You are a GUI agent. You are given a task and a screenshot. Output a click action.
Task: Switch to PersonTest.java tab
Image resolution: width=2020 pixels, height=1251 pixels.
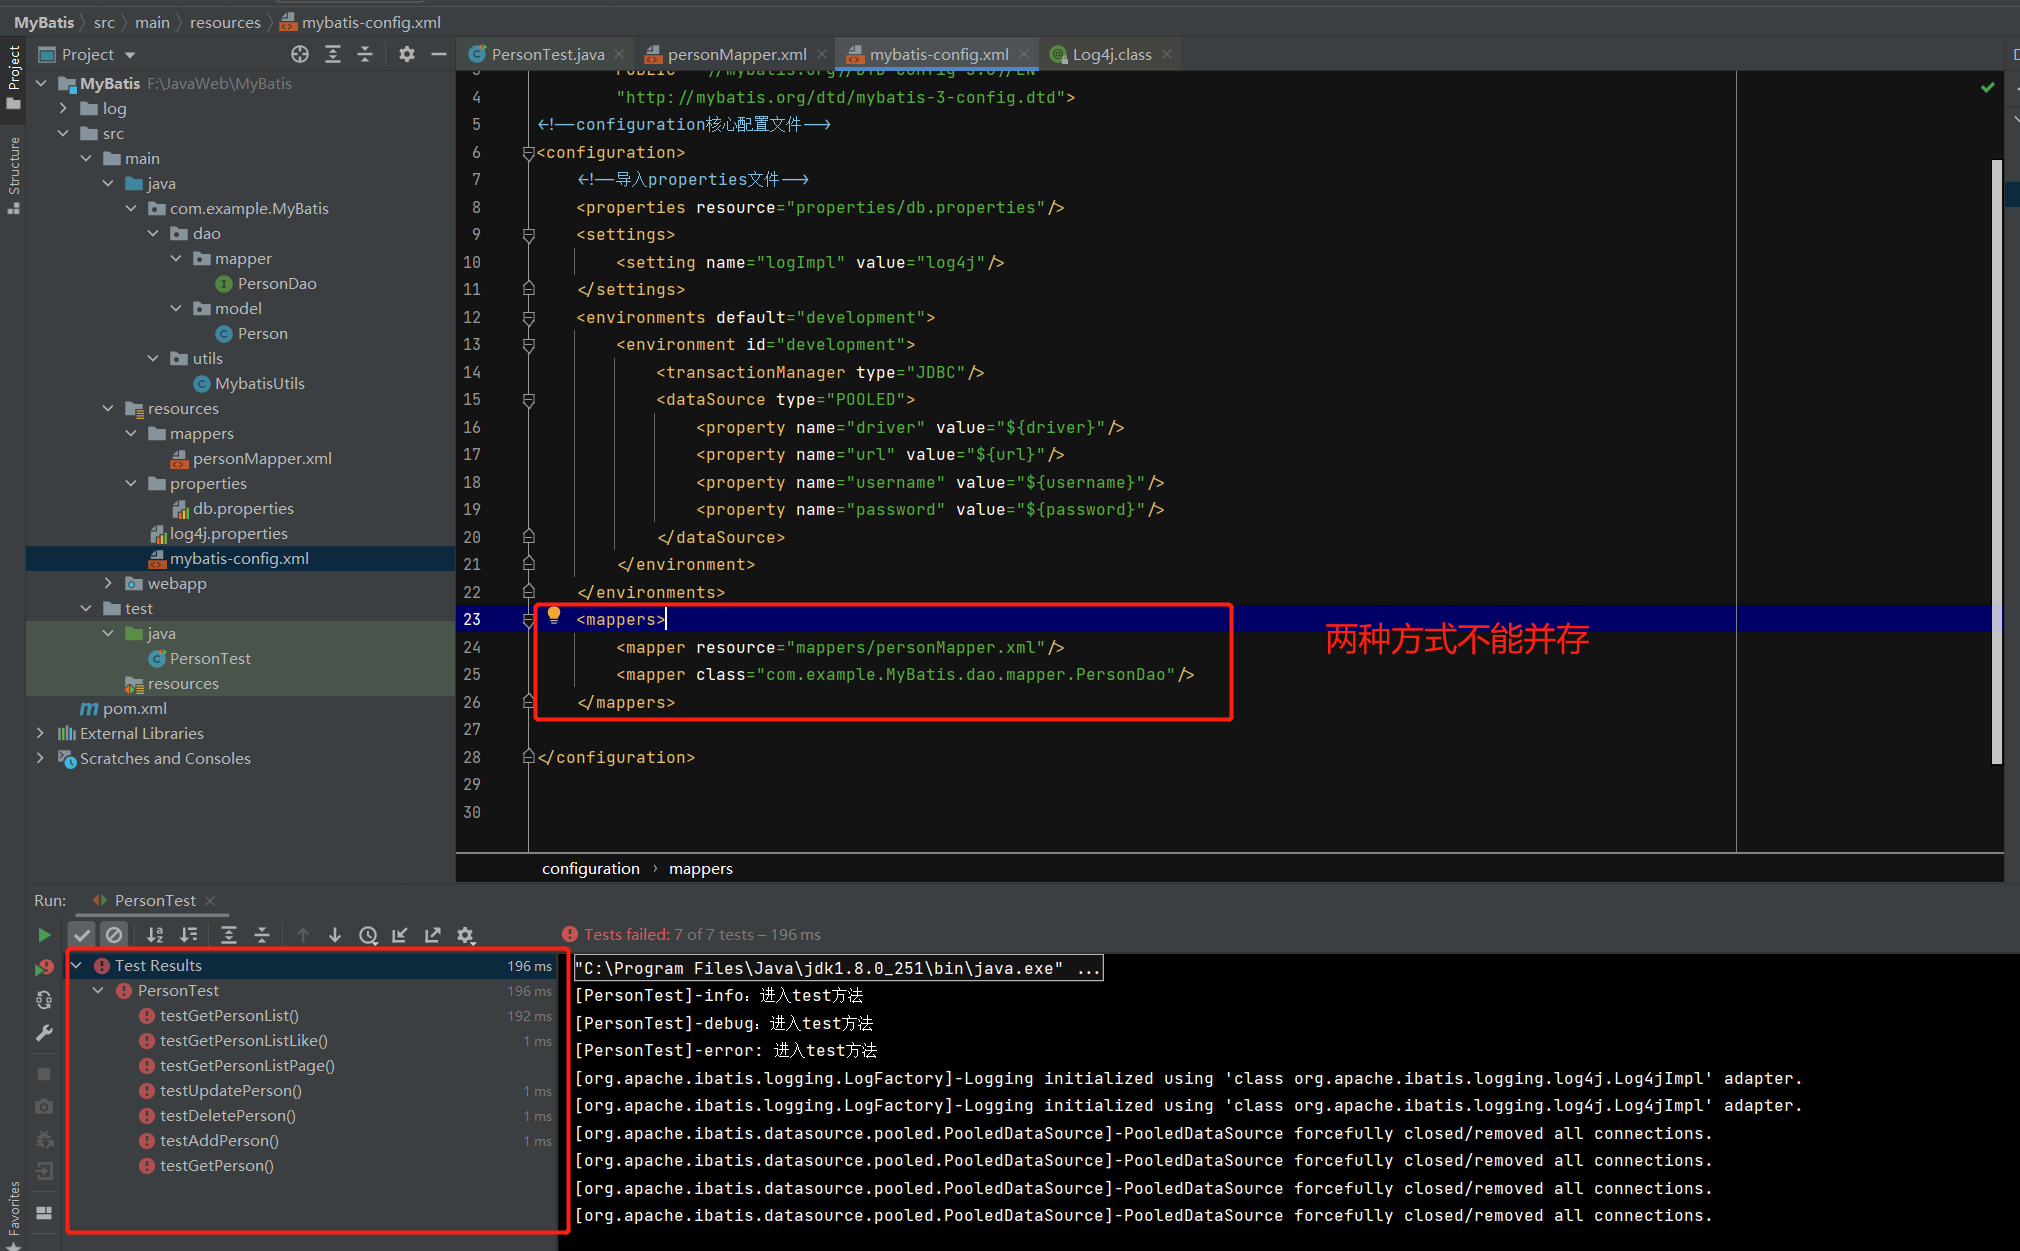pos(547,54)
